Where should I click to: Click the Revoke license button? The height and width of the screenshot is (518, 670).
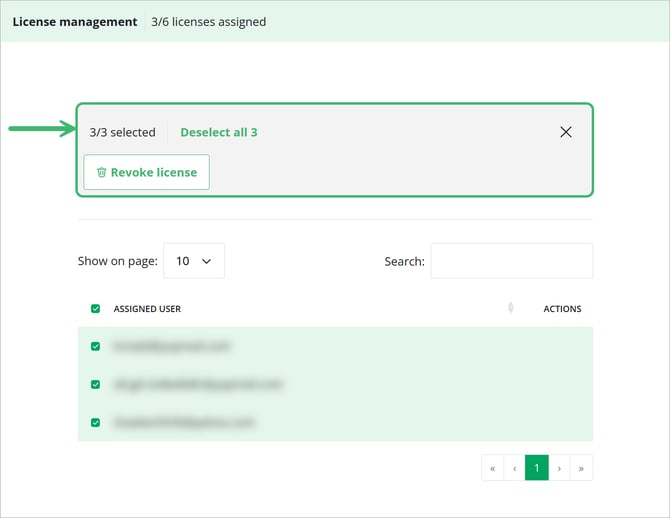point(147,172)
